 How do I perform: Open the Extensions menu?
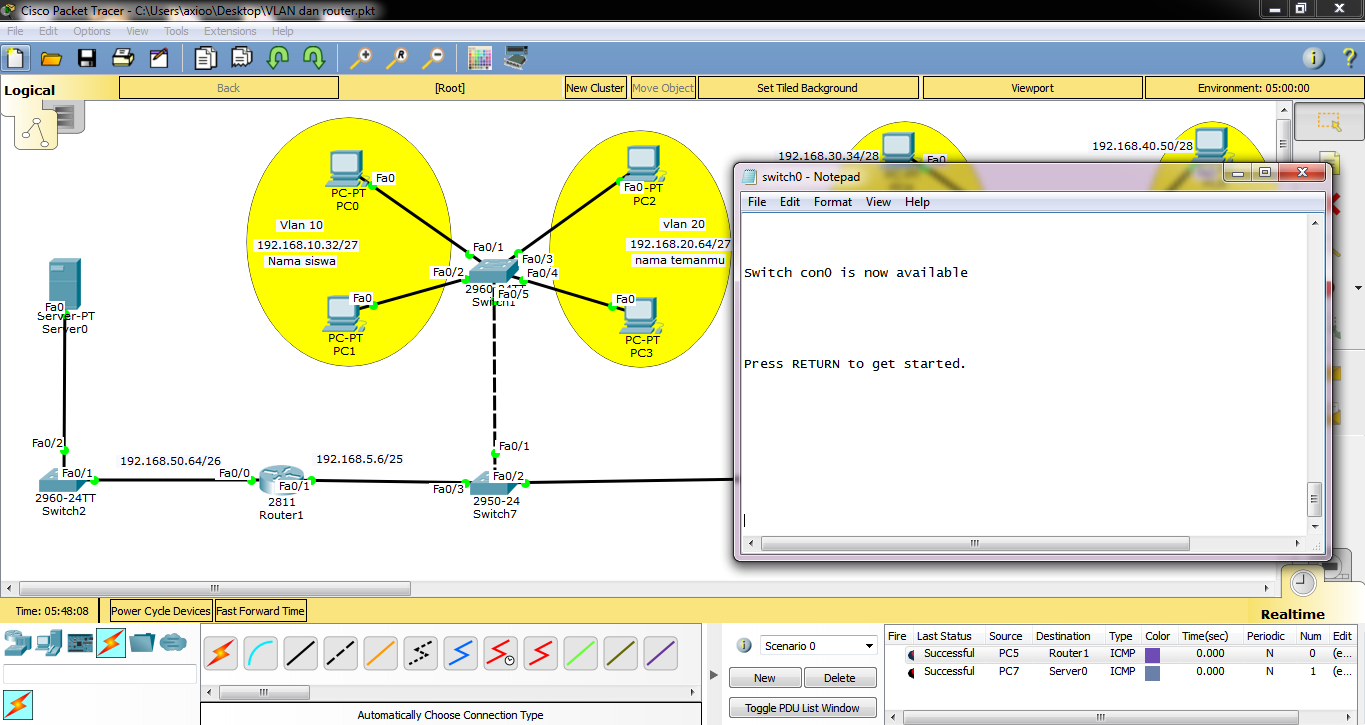click(230, 30)
